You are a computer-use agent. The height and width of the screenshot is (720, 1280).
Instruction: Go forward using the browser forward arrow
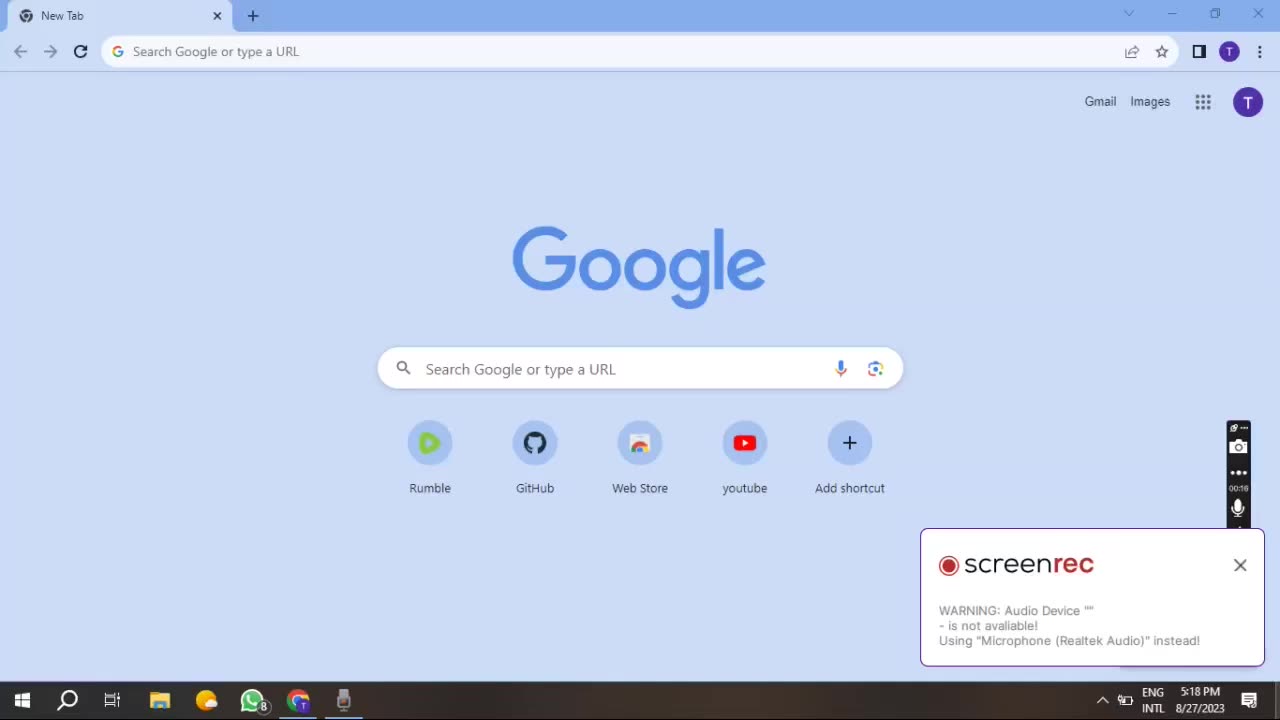[50, 52]
